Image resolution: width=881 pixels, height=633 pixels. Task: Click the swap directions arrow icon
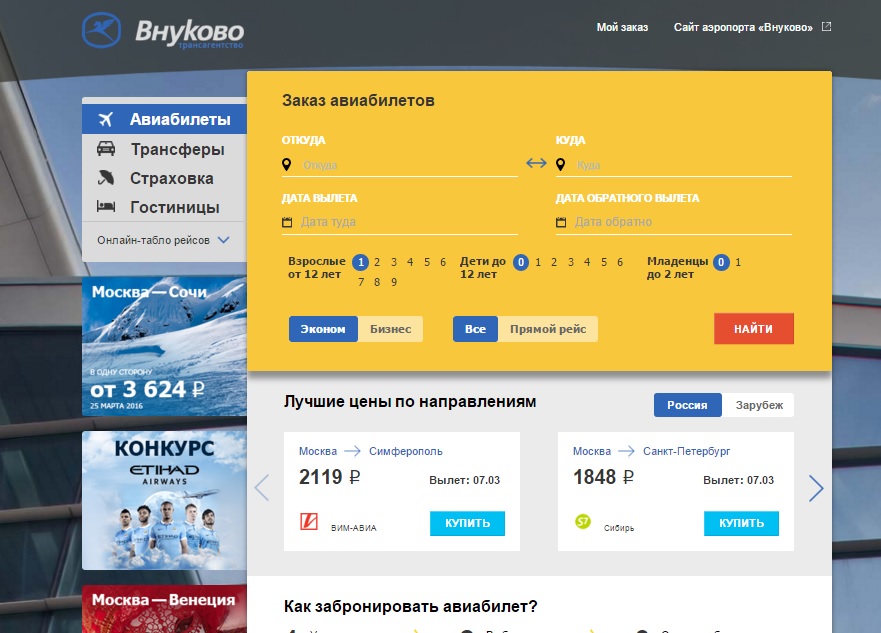coord(537,164)
